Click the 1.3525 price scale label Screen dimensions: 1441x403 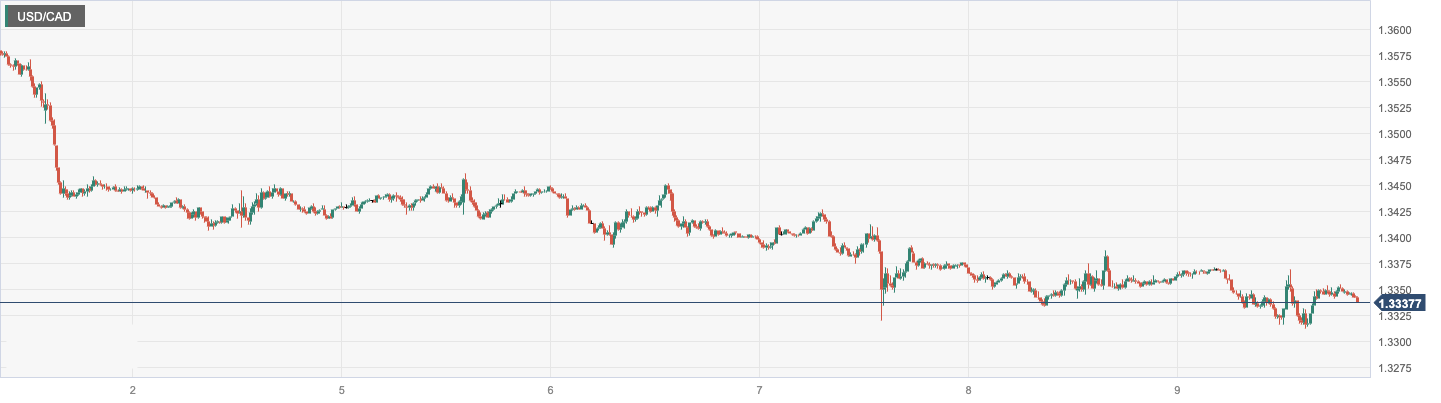[x=1394, y=108]
